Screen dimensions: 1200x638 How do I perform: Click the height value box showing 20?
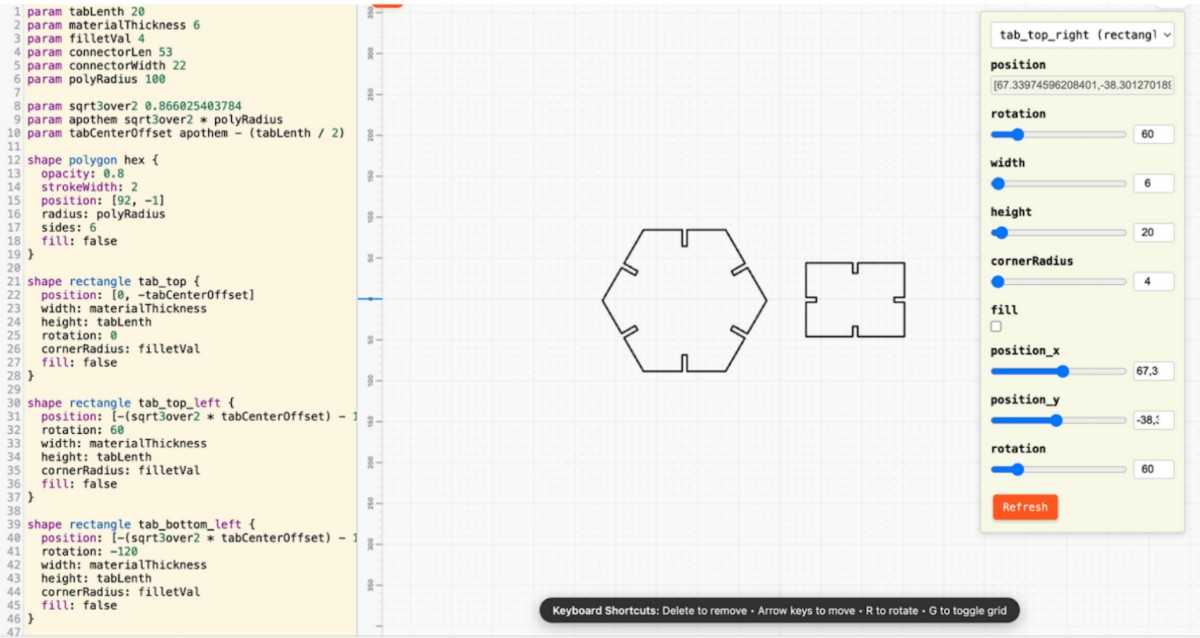(x=1154, y=232)
